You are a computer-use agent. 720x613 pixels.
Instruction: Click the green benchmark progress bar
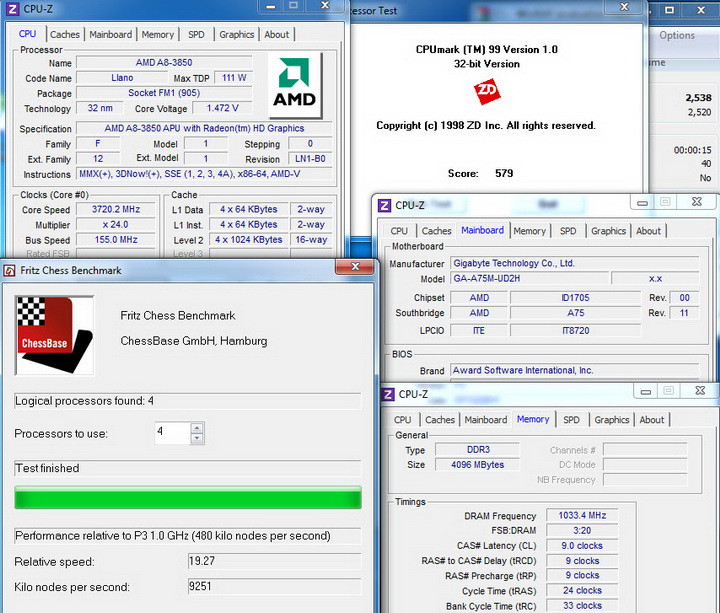(x=188, y=498)
